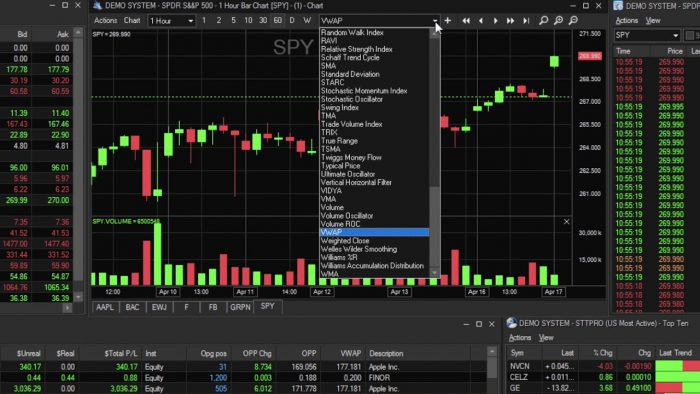Select Weighted Close from the indicator list

pyautogui.click(x=345, y=241)
